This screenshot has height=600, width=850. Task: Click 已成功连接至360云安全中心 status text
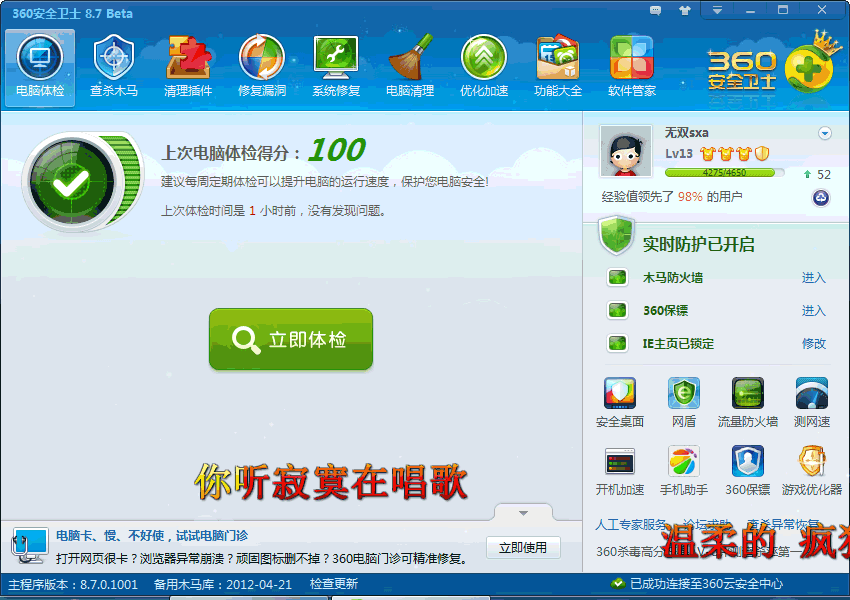706,584
